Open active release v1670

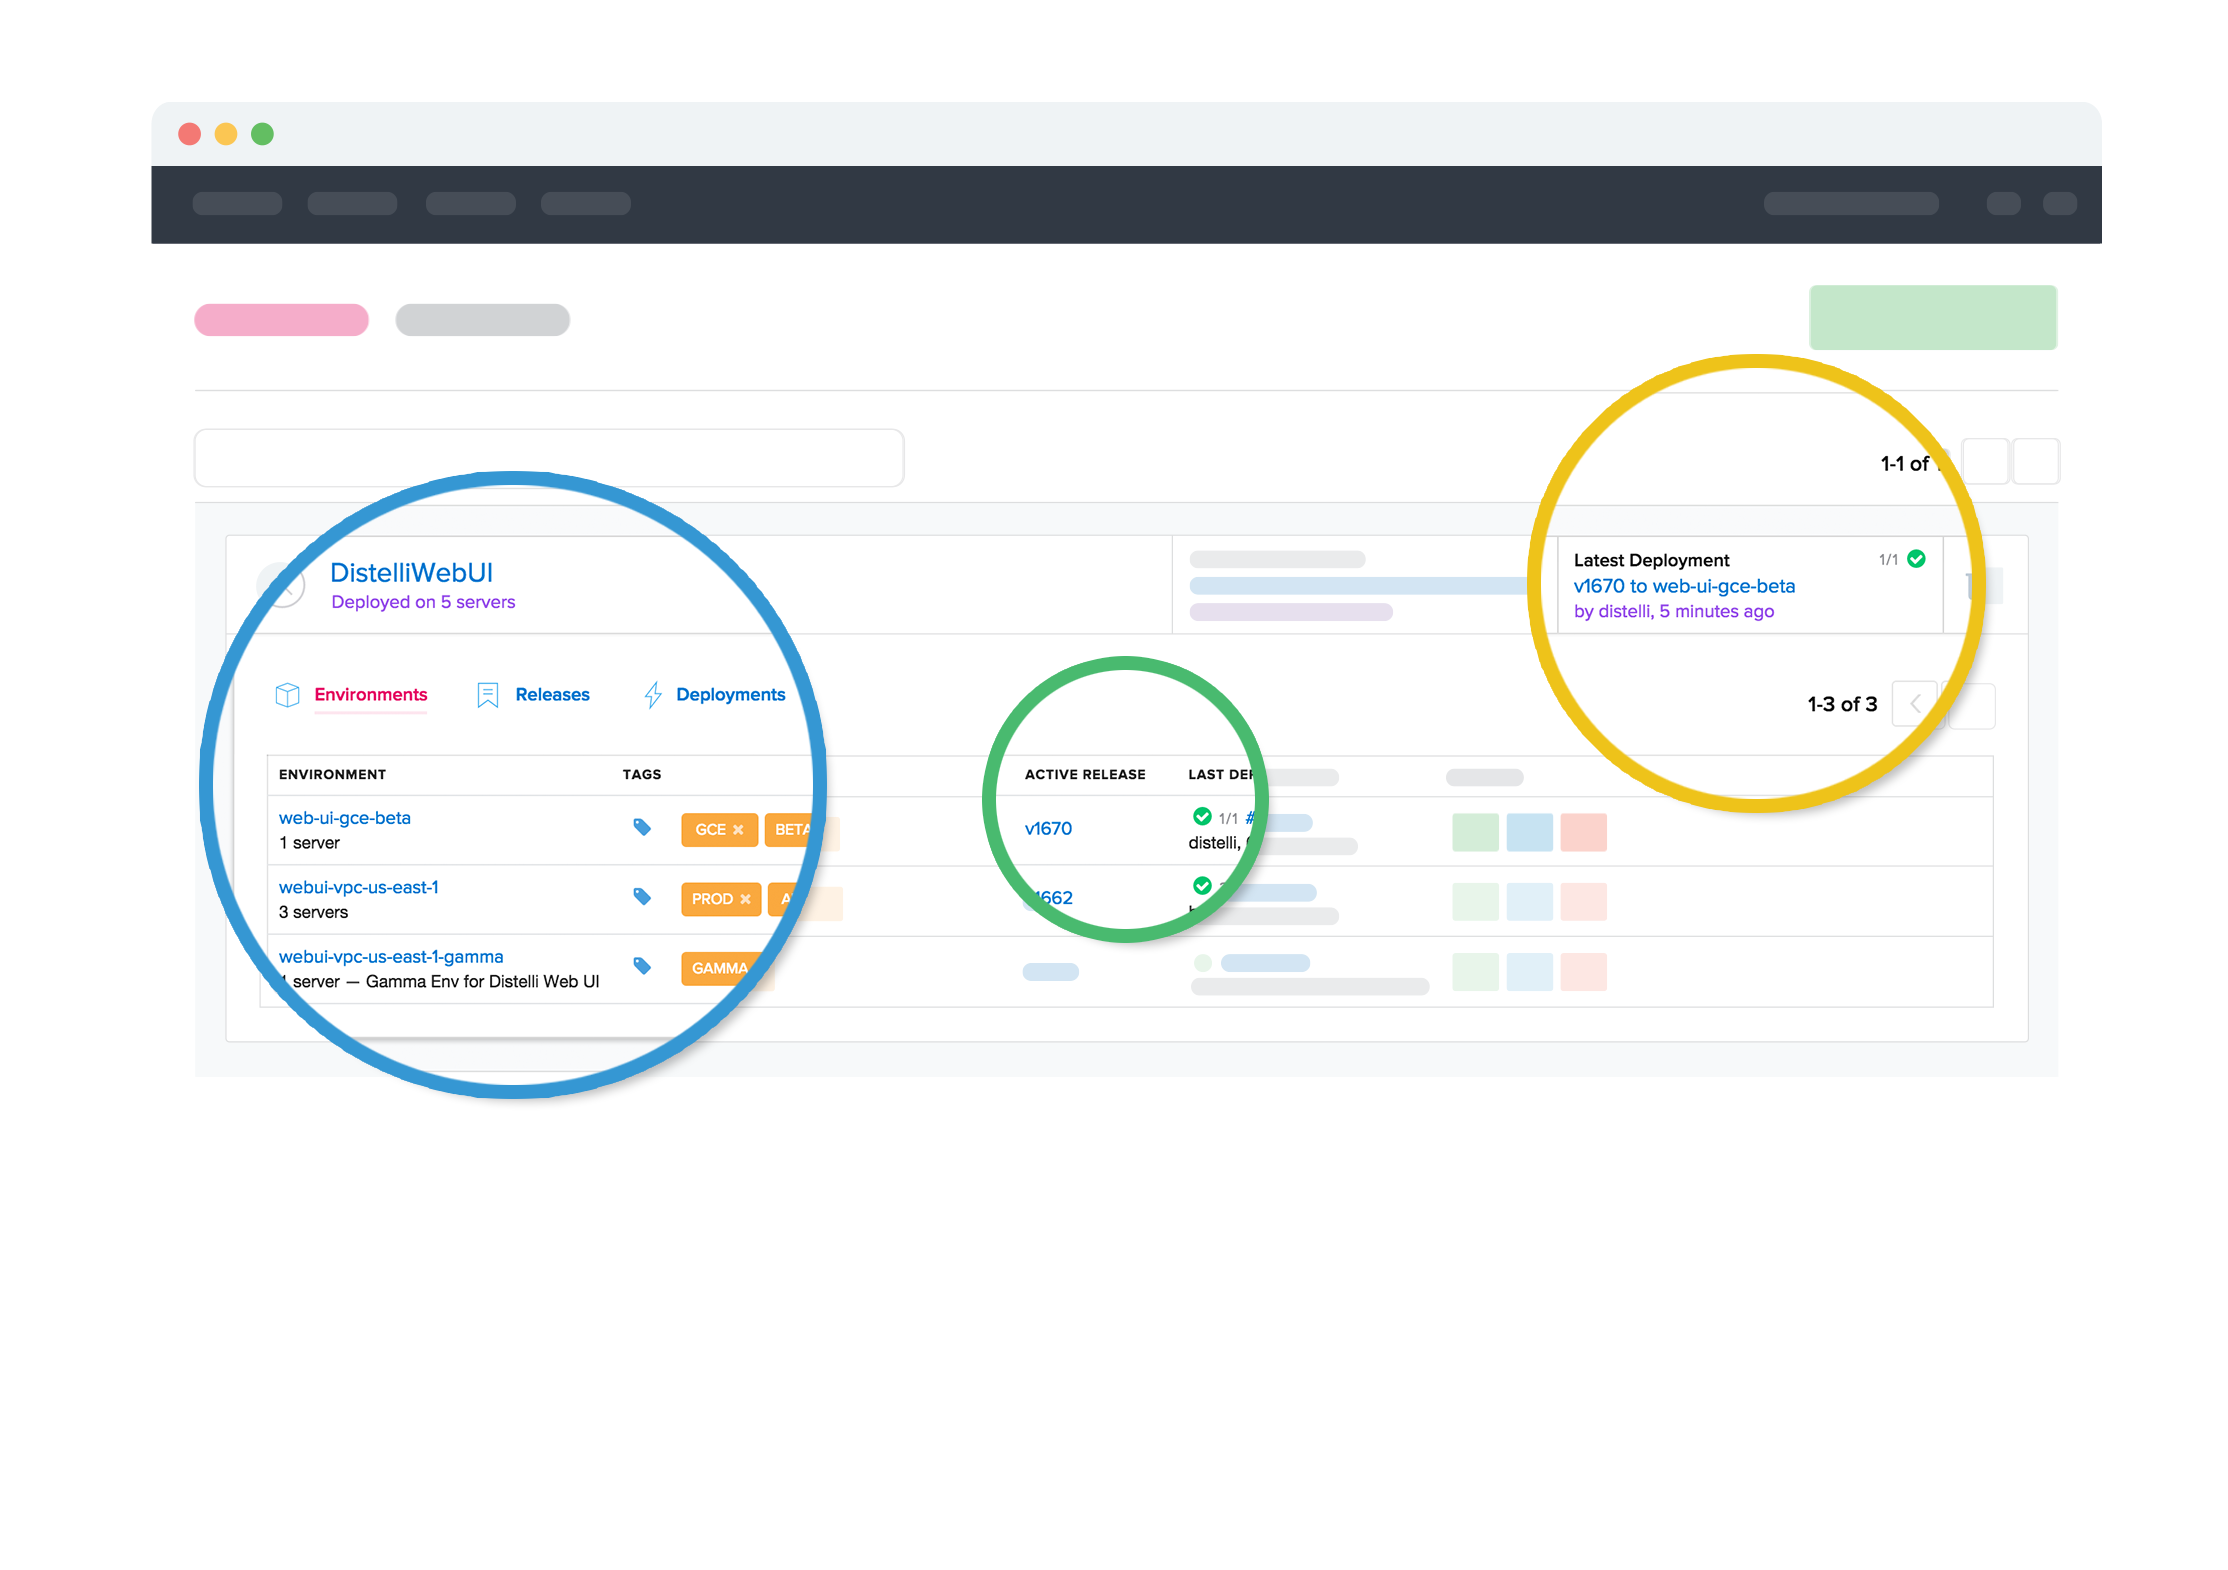click(x=1048, y=829)
